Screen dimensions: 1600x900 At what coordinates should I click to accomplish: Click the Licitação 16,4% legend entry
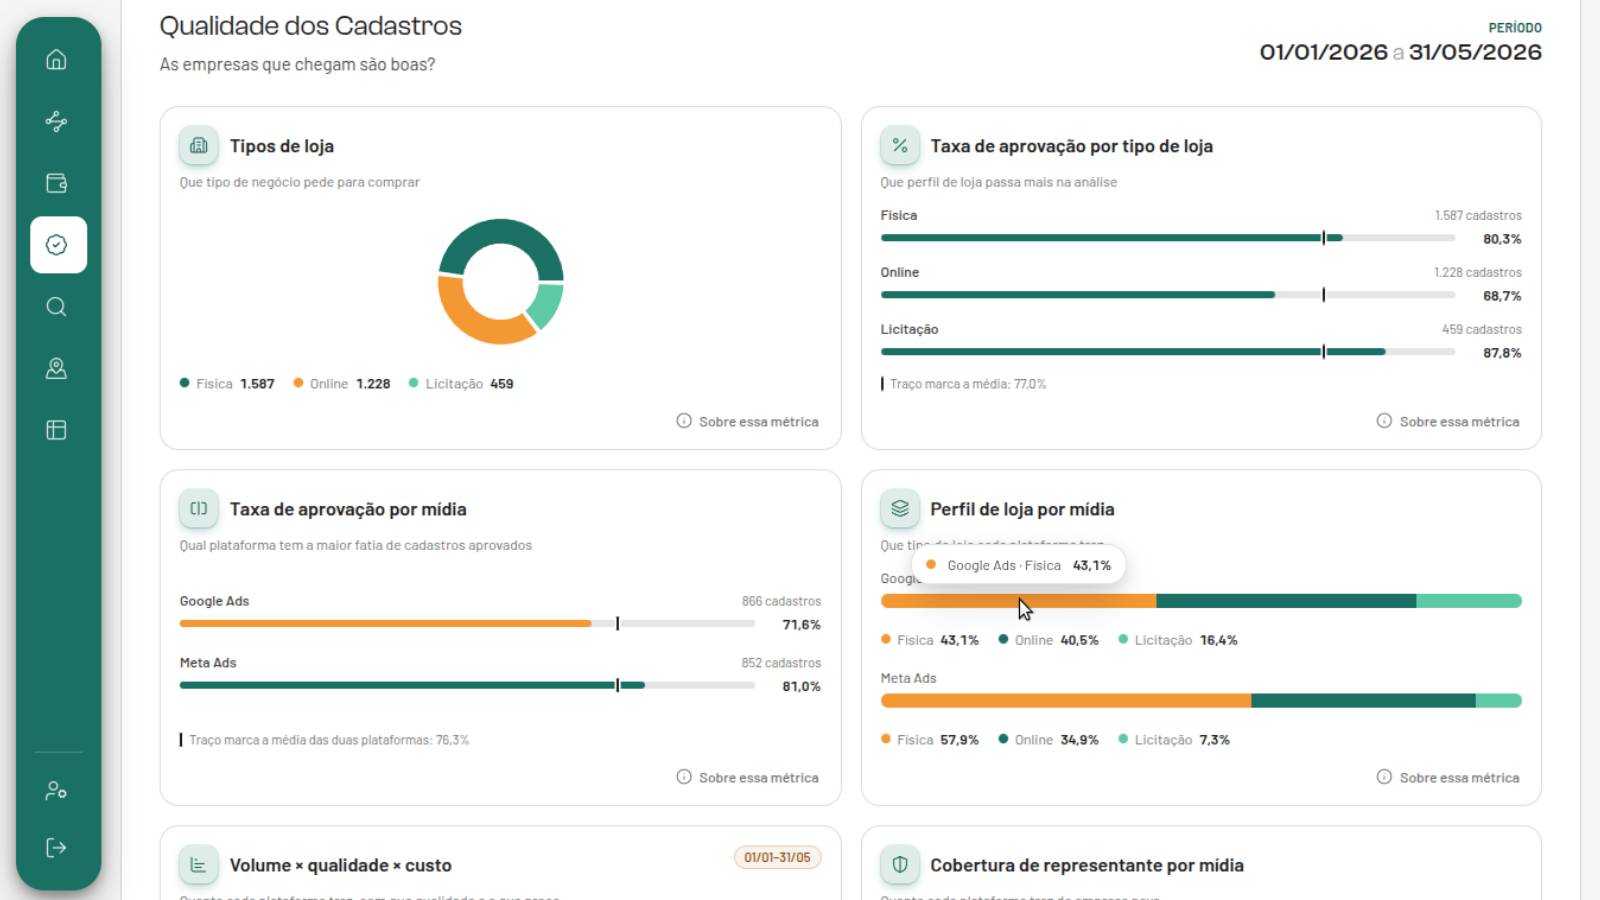pyautogui.click(x=1178, y=640)
